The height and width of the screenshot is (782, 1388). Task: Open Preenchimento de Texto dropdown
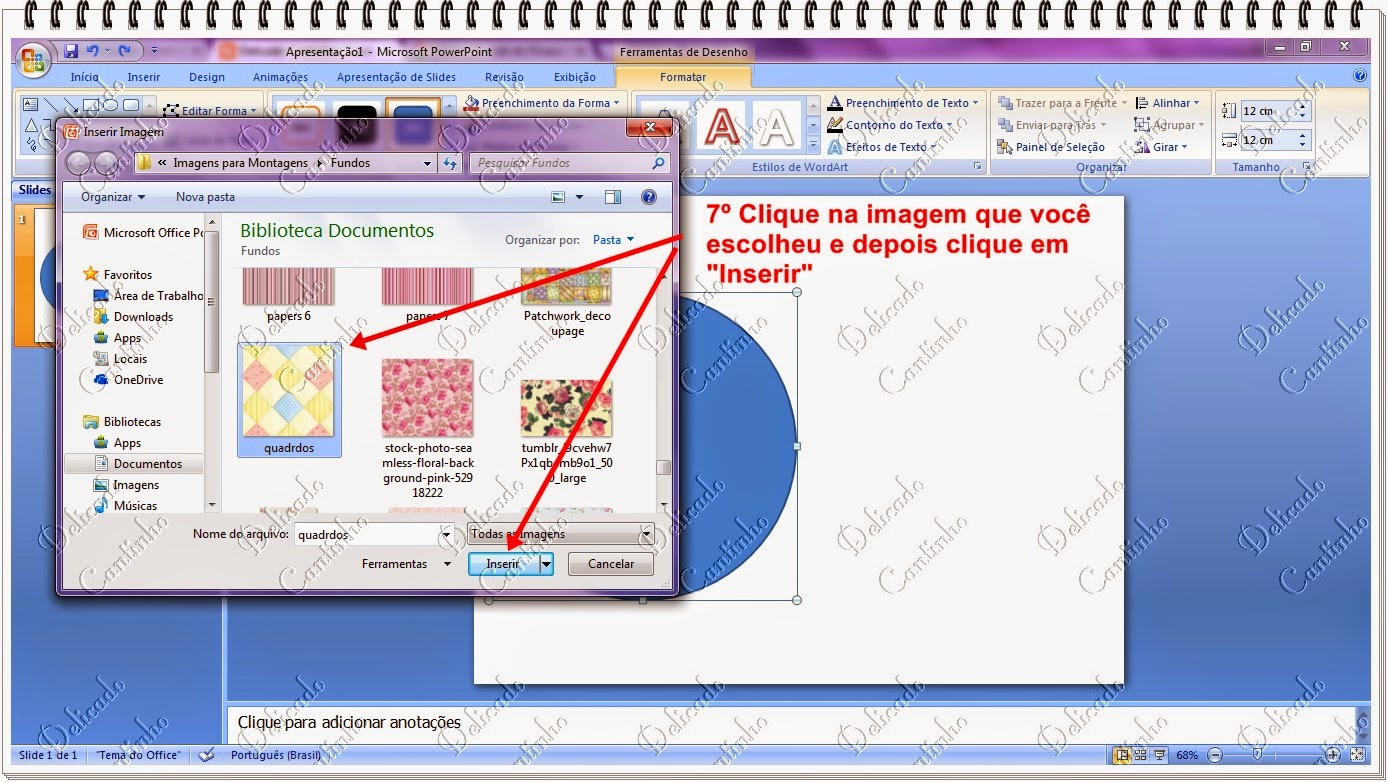904,103
